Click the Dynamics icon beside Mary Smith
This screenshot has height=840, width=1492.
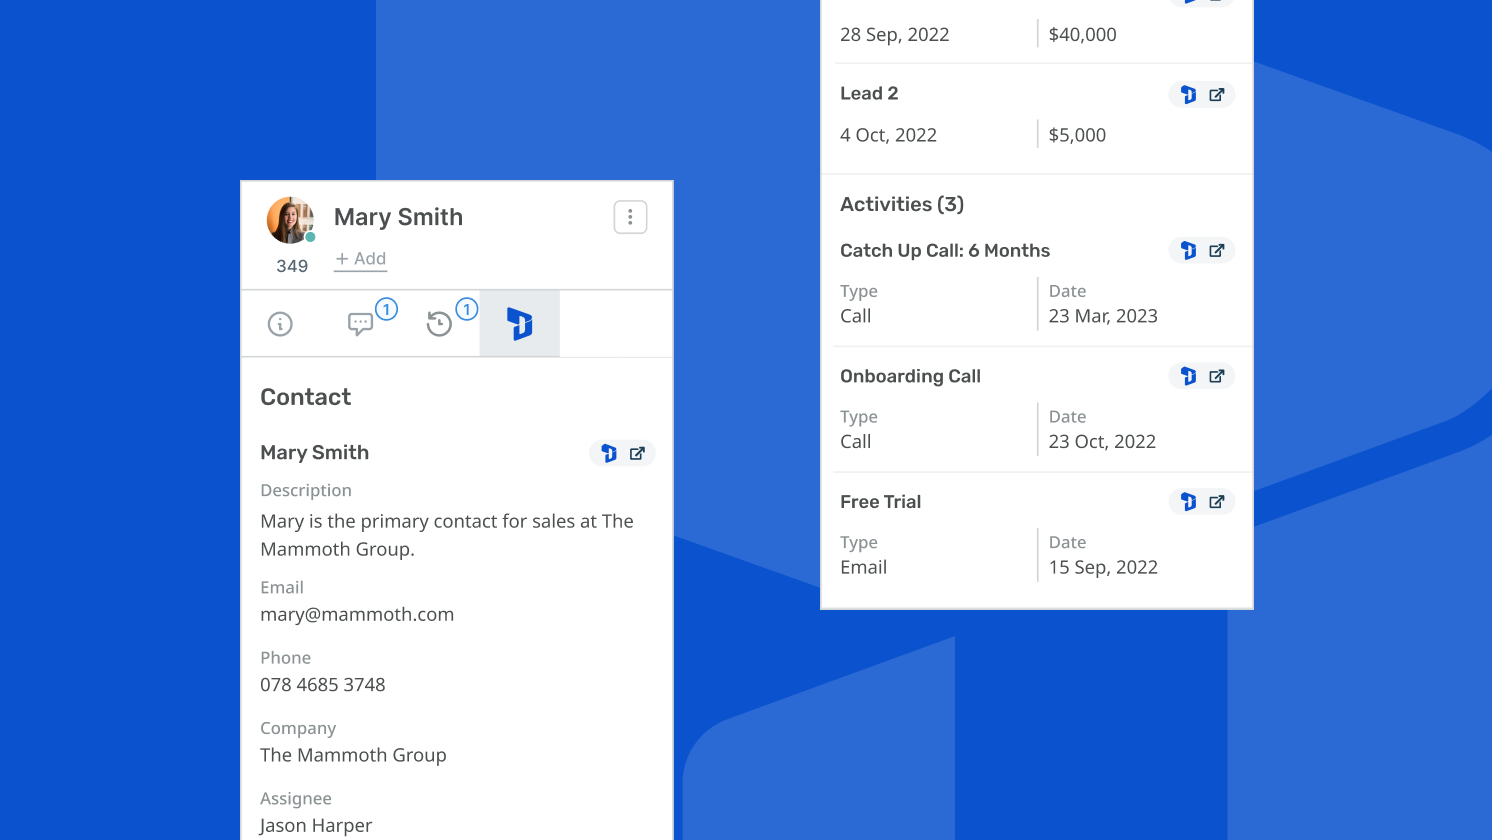tap(609, 452)
